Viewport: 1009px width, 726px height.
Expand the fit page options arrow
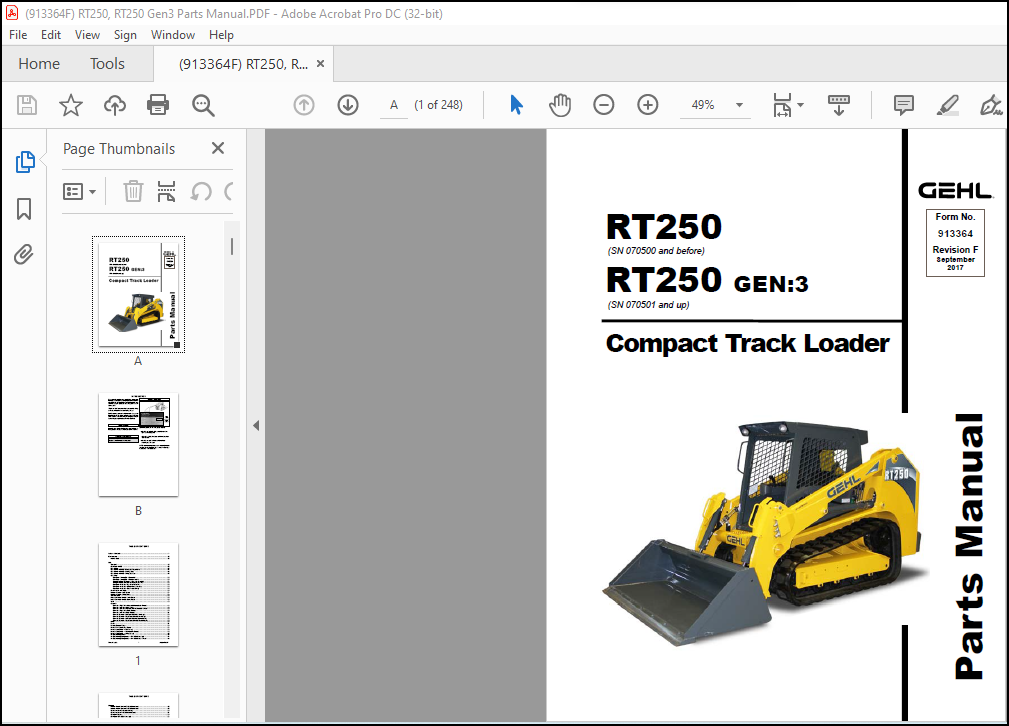(x=801, y=105)
